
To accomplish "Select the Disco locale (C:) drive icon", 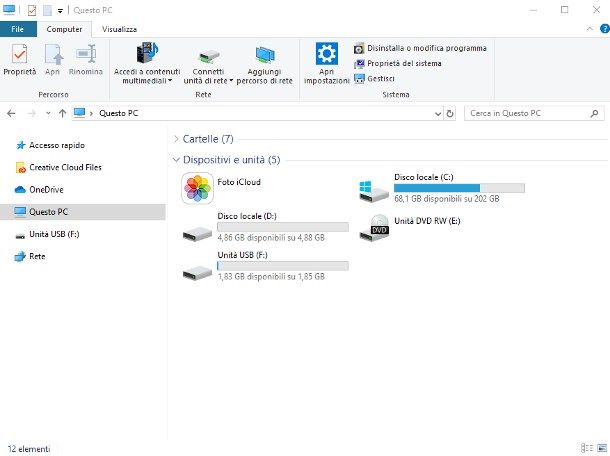I will tap(373, 190).
